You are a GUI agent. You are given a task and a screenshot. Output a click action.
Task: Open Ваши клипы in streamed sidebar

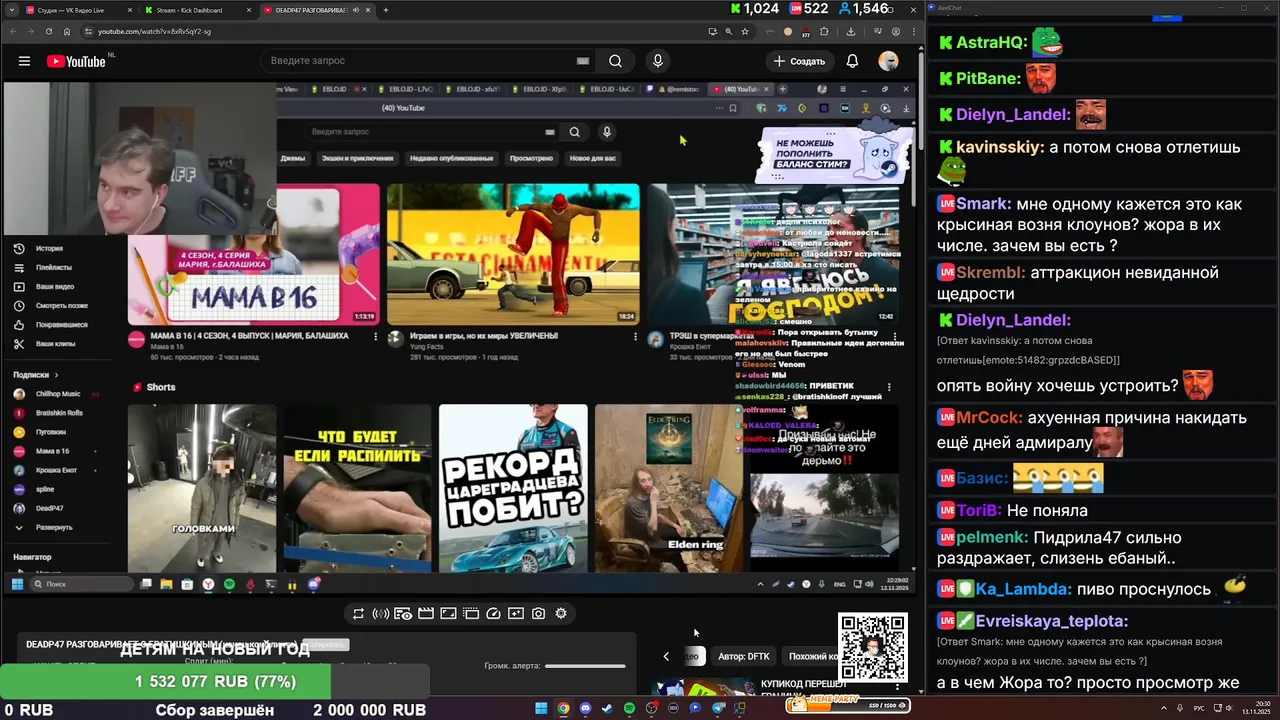(x=54, y=344)
